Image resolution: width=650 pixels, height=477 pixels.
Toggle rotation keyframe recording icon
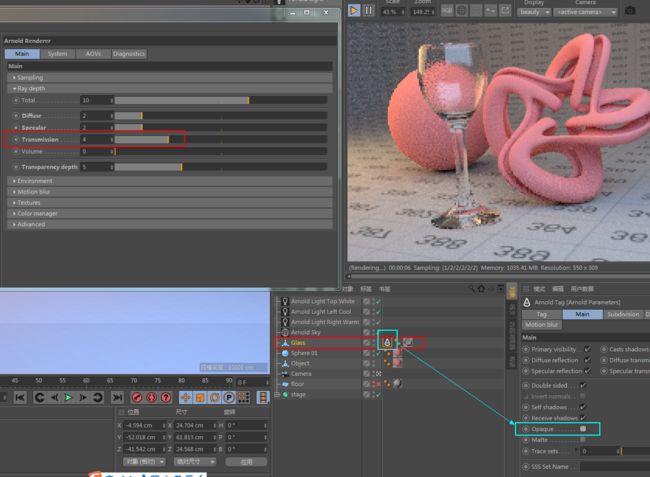(x=214, y=397)
